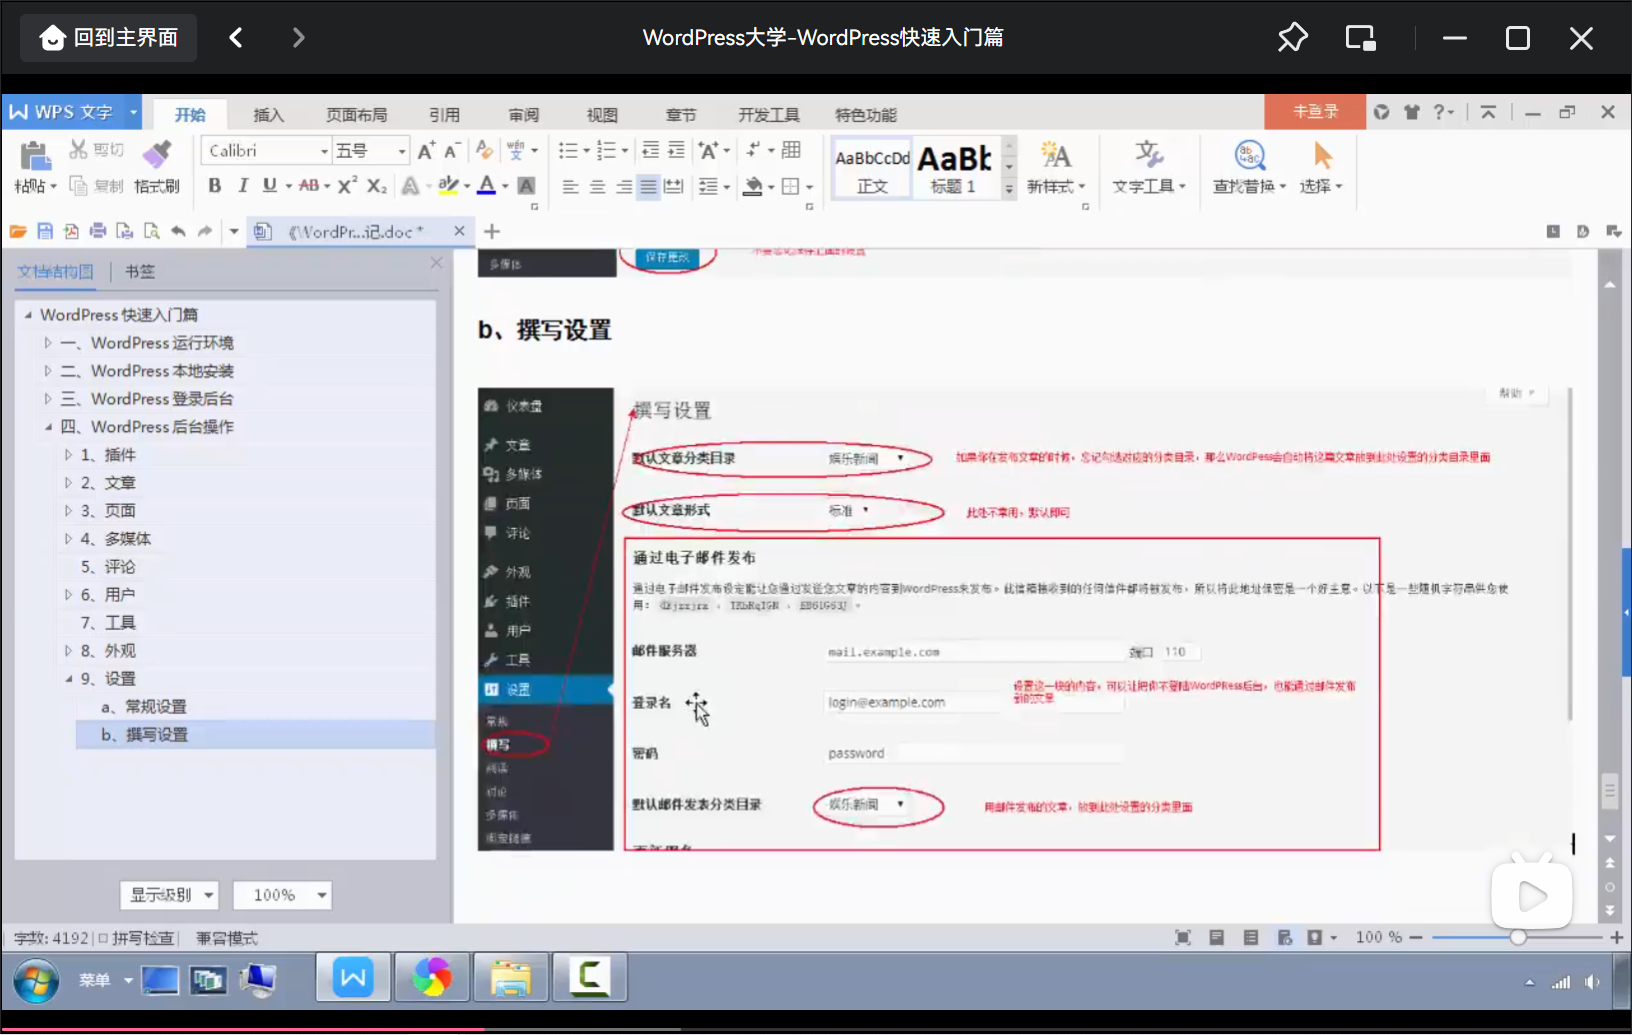The height and width of the screenshot is (1035, 1632).
Task: Collapse the 9、设置 tree node
Action: click(68, 679)
